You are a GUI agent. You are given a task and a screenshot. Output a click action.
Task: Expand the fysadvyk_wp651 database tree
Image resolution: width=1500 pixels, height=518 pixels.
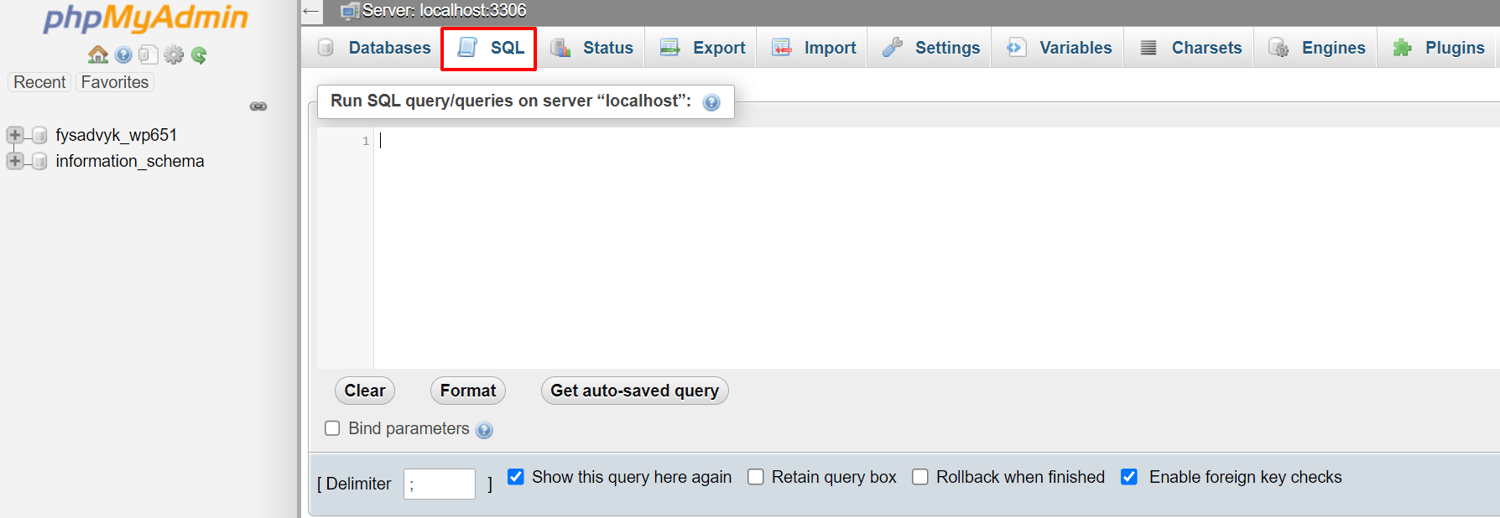pyautogui.click(x=15, y=135)
